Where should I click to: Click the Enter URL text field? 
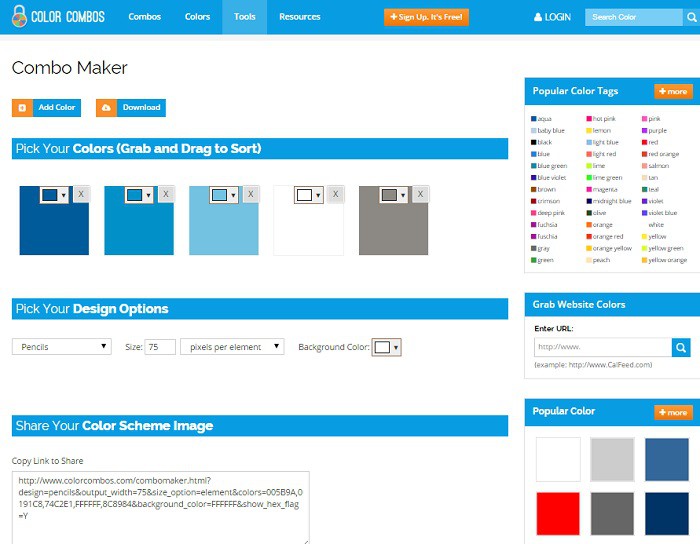[602, 348]
